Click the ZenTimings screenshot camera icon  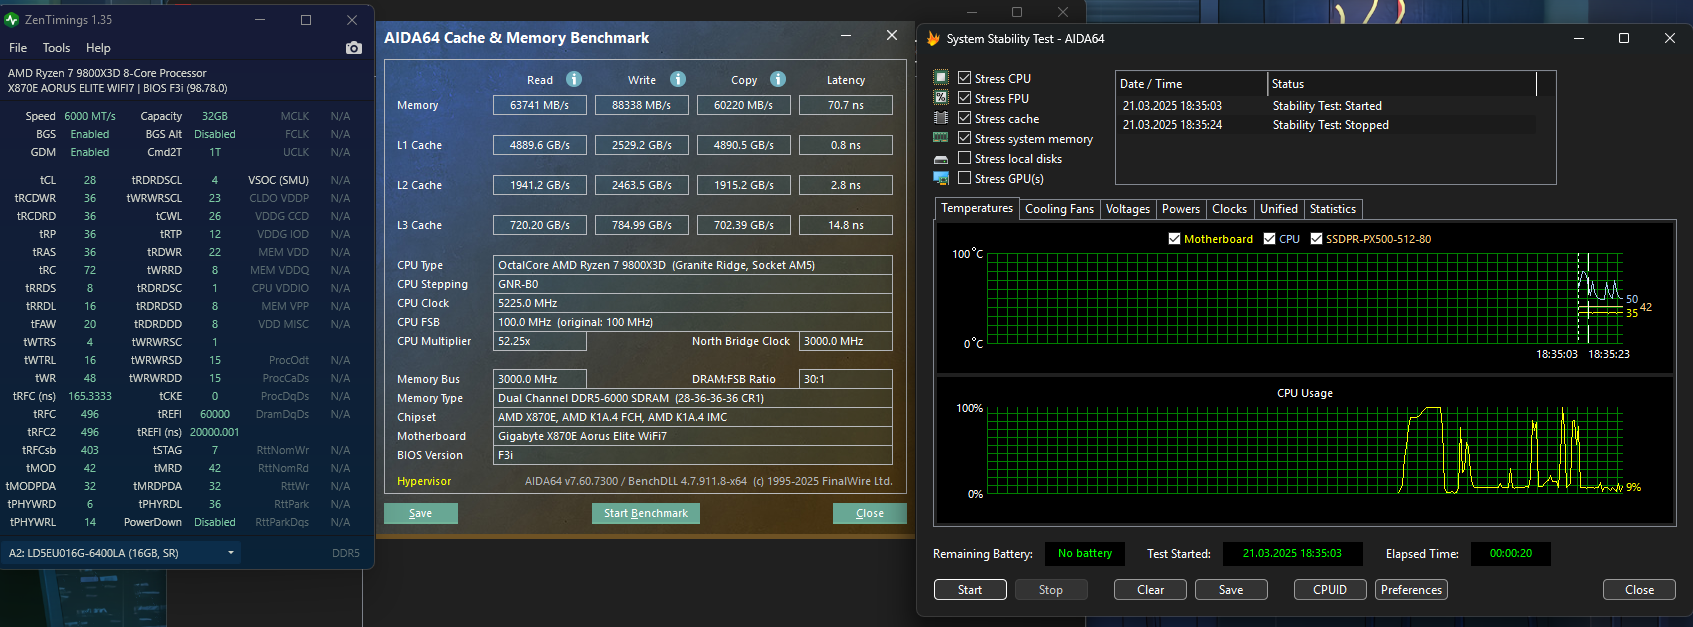coord(353,48)
